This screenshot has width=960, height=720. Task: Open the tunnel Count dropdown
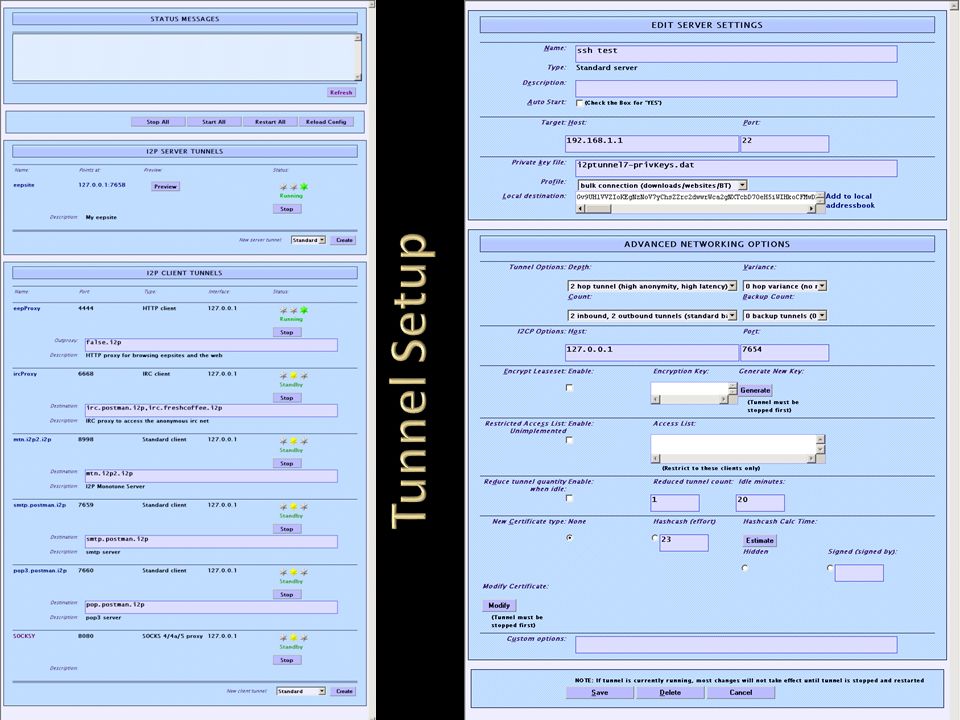[652, 315]
